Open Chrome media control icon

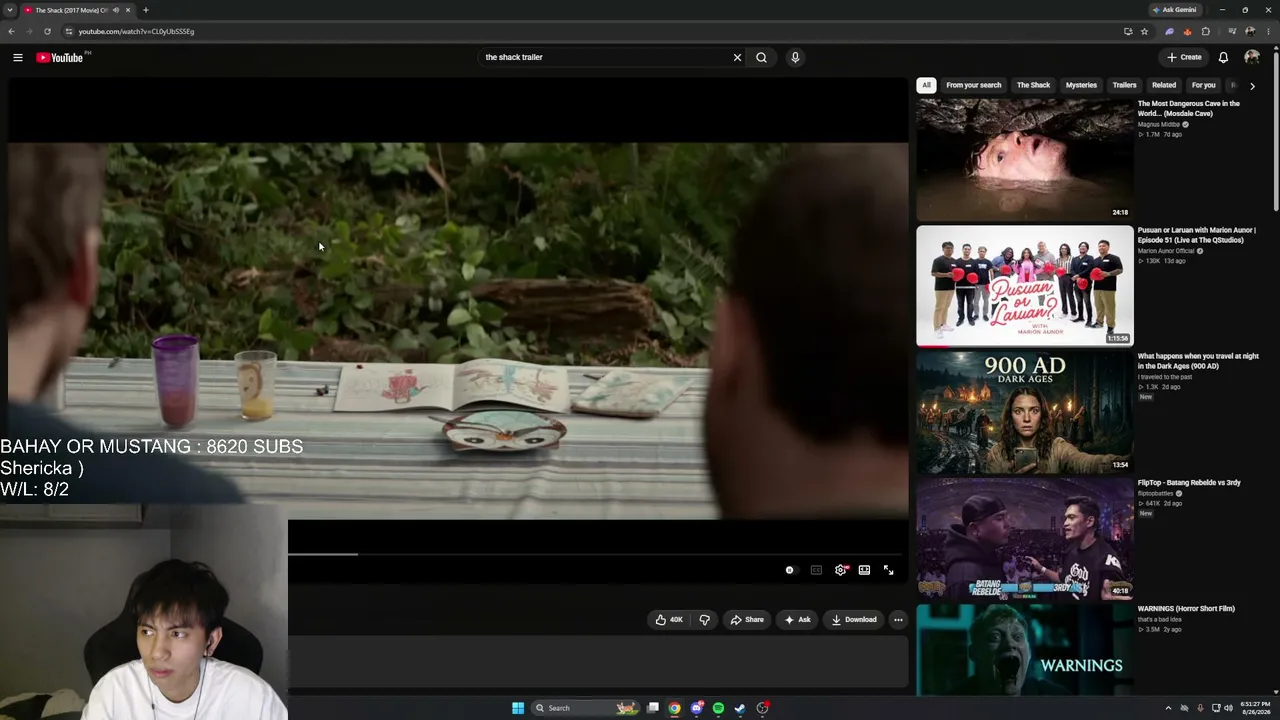1231,31
